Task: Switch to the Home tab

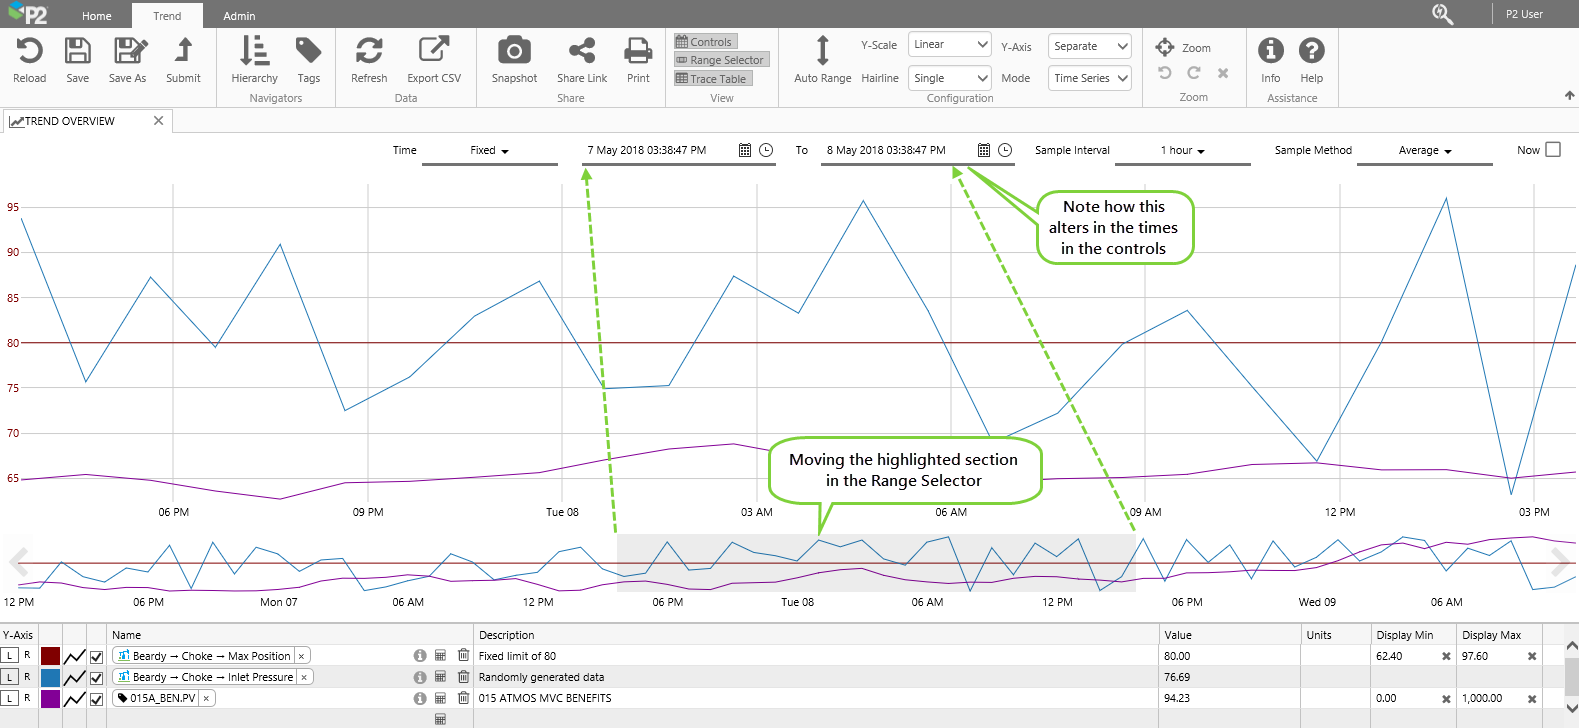Action: point(97,16)
